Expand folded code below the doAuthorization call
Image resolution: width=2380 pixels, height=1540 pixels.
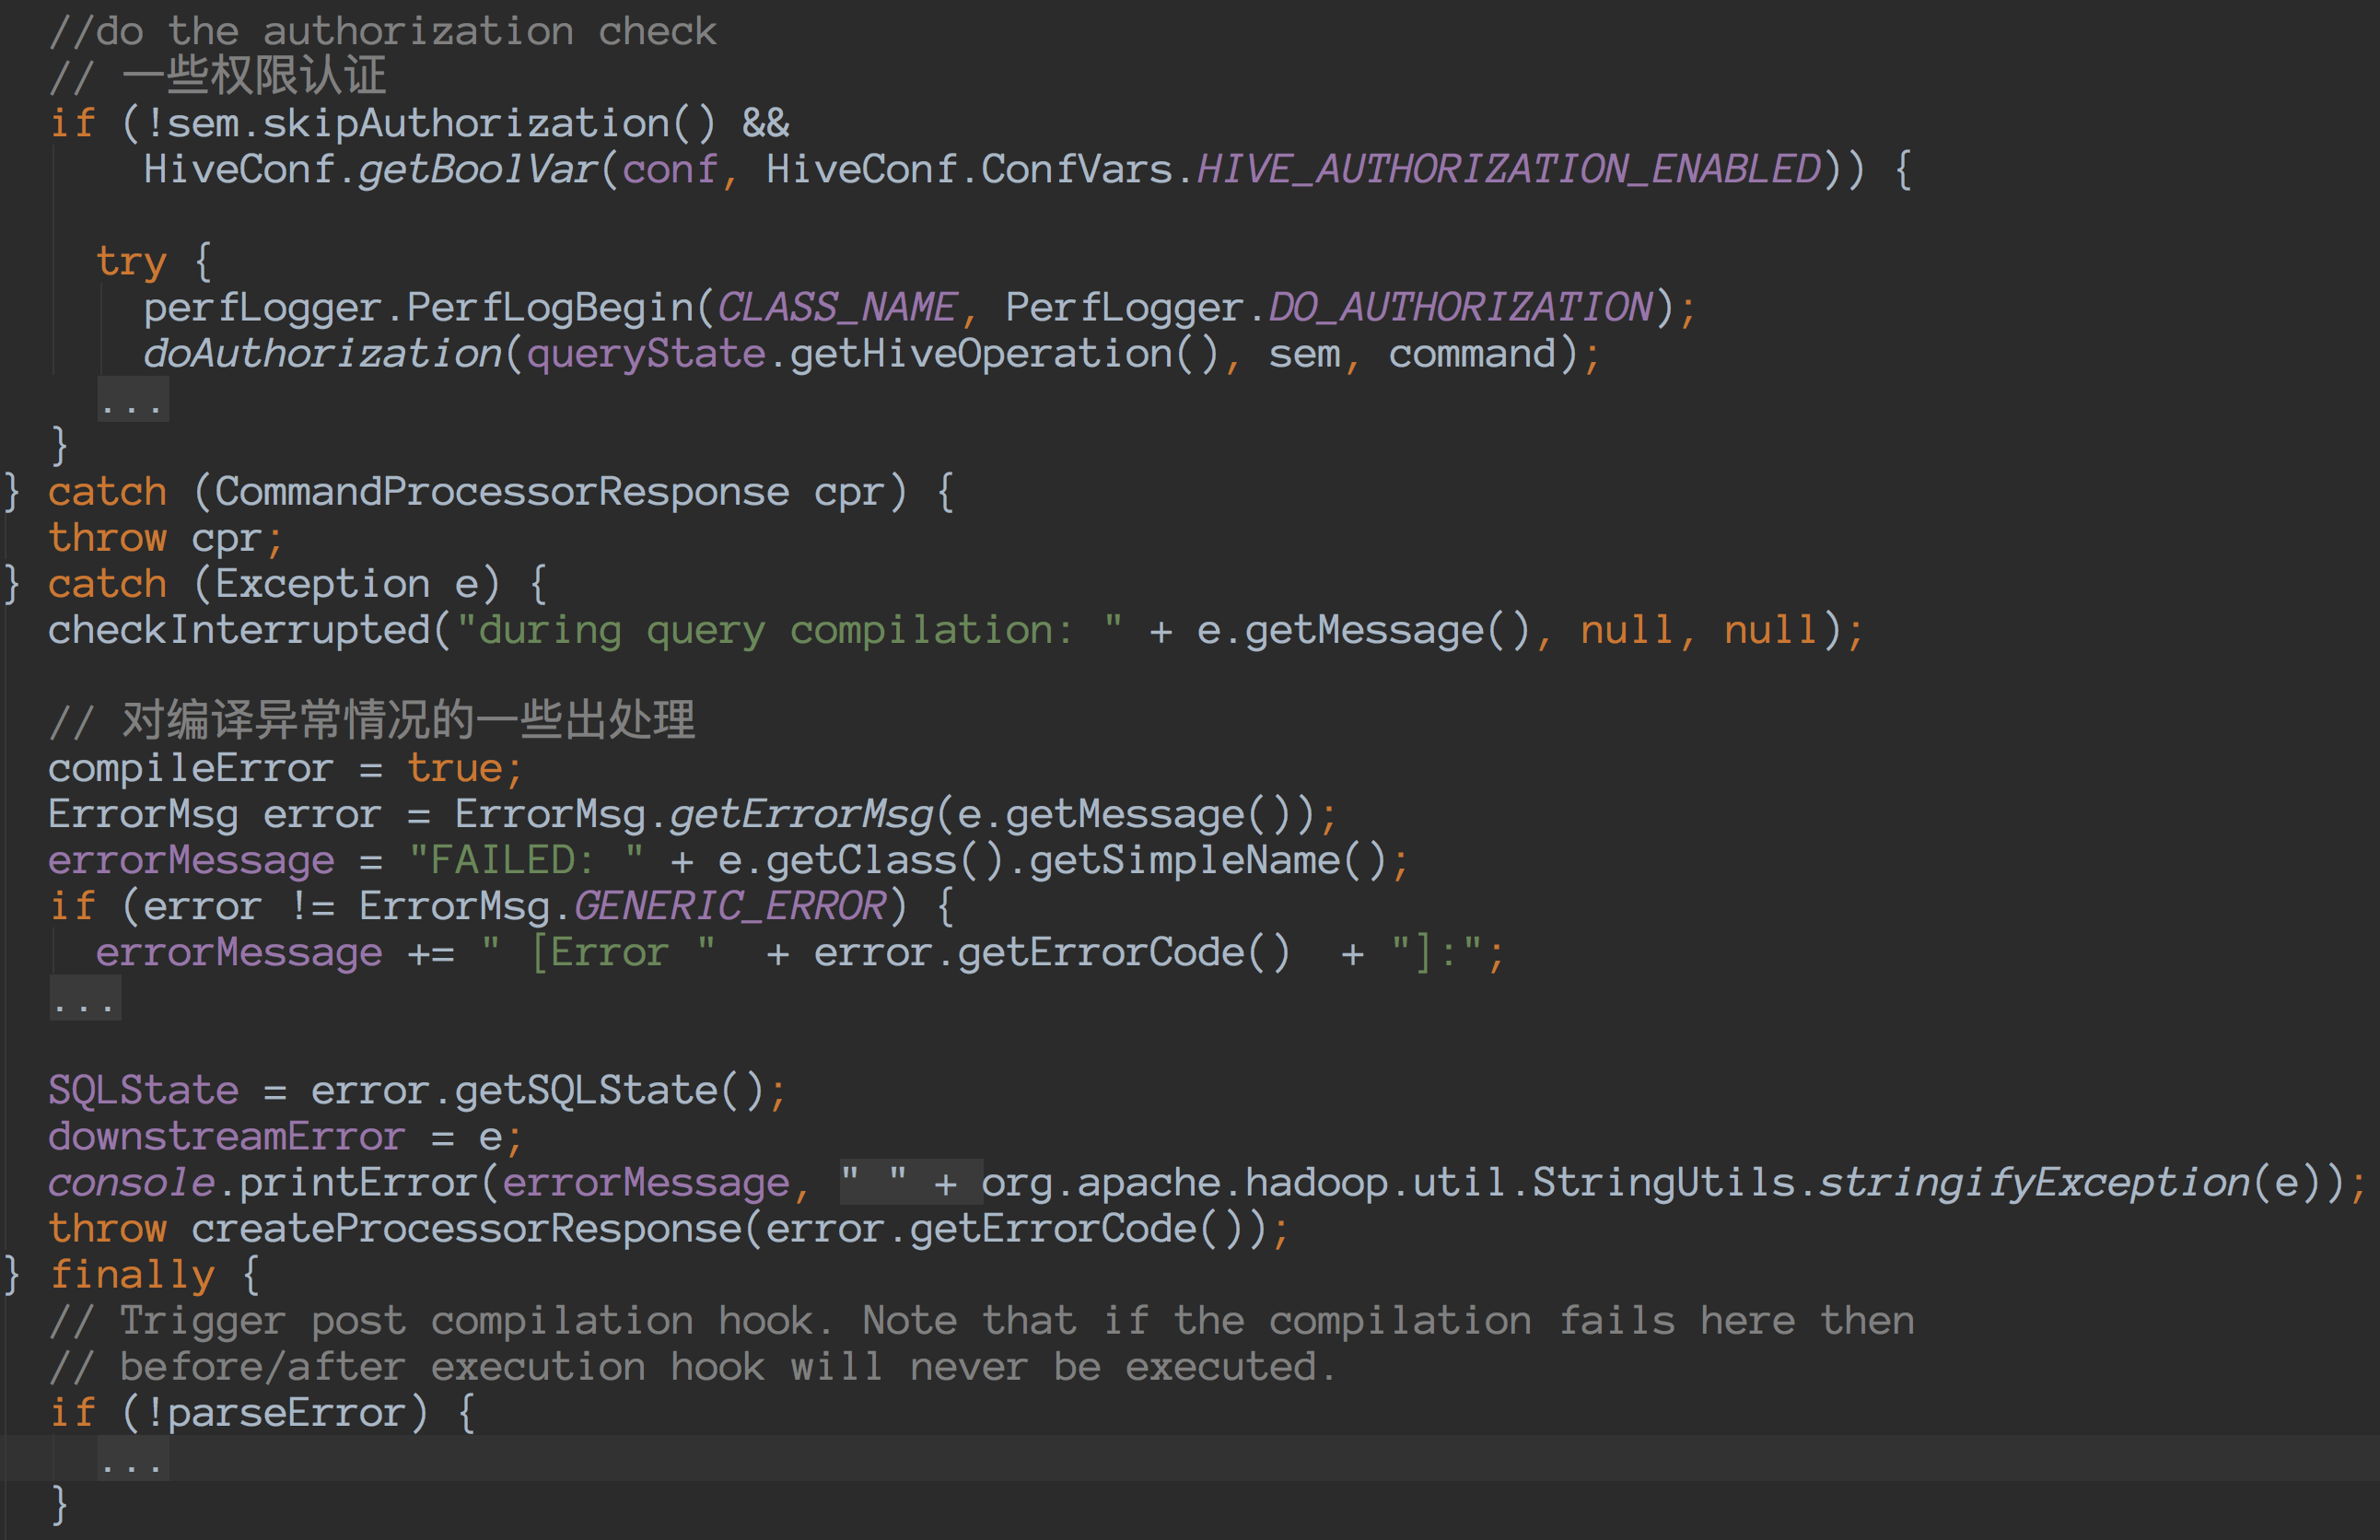[x=132, y=401]
